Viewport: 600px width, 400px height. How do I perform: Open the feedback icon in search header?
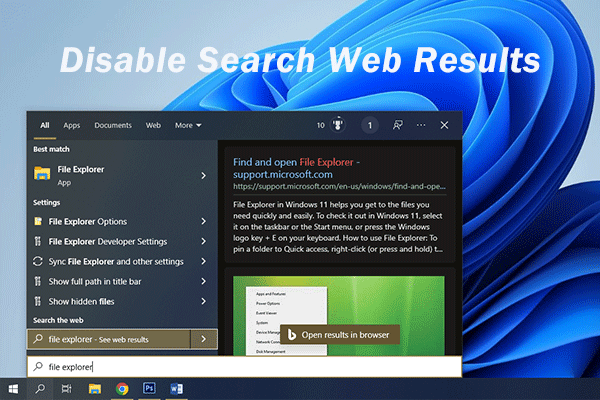(x=398, y=125)
